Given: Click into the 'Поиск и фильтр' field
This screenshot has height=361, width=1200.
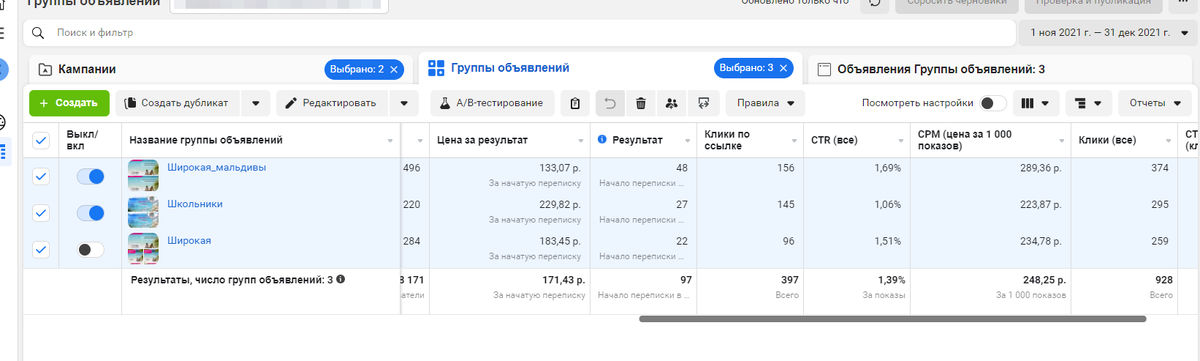Looking at the screenshot, I should click(518, 33).
